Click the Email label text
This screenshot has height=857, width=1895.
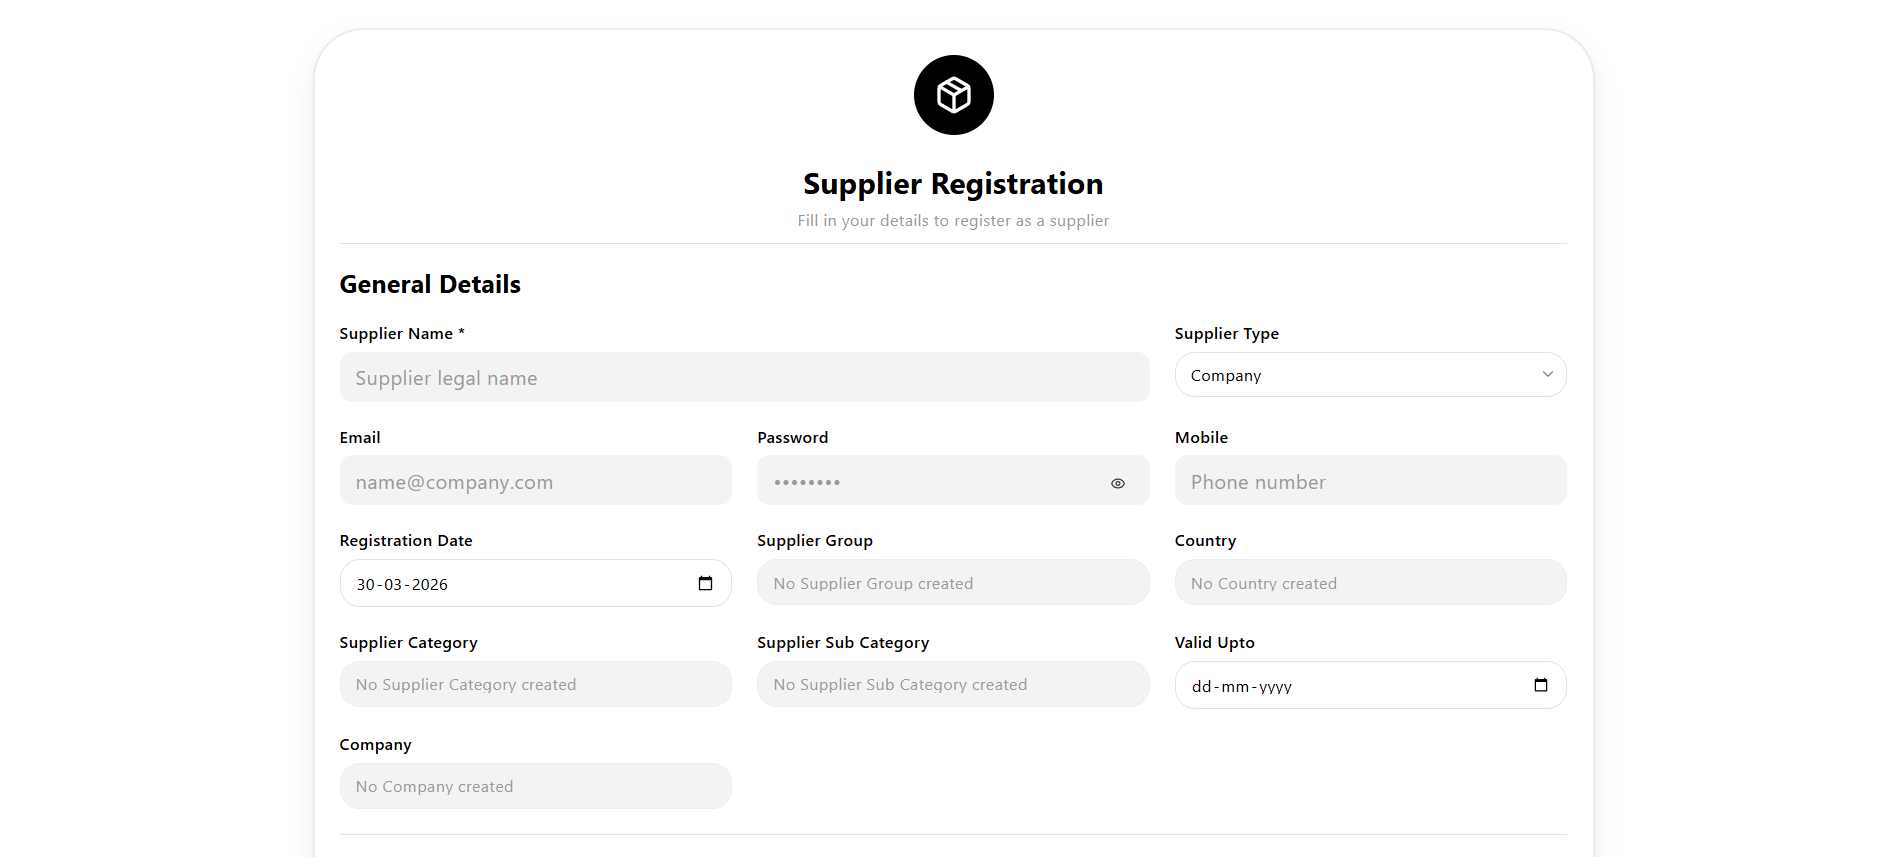pos(360,438)
